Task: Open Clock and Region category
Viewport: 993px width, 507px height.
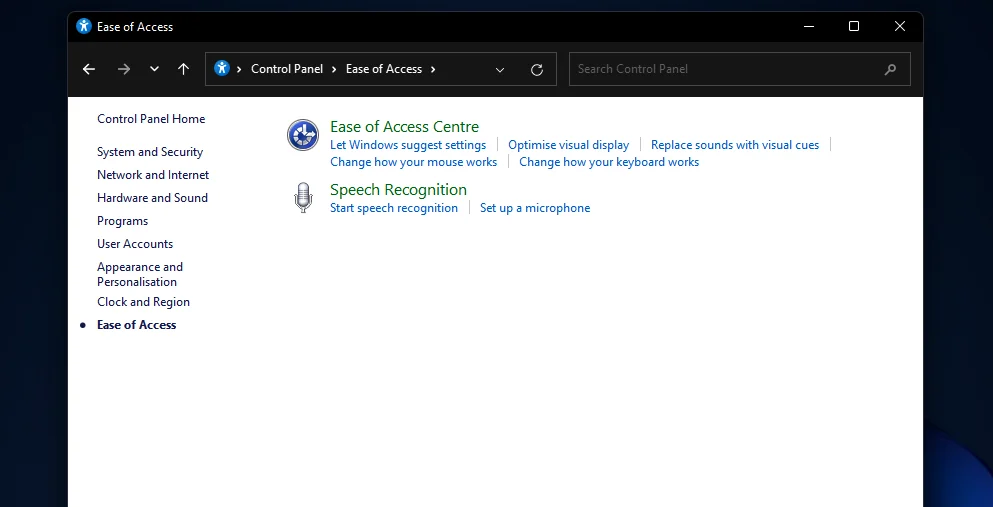Action: [x=143, y=302]
